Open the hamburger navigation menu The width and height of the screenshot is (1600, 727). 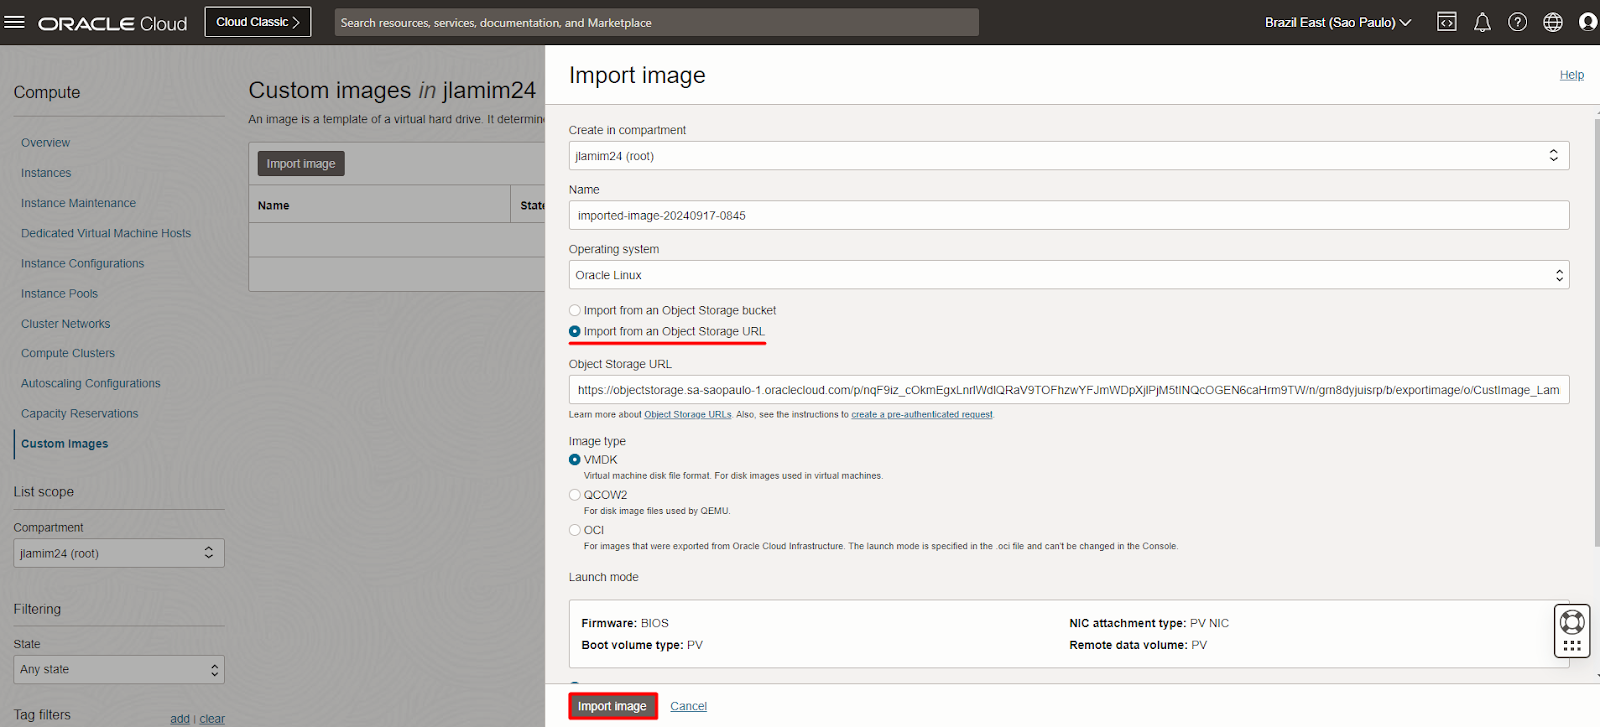14,22
